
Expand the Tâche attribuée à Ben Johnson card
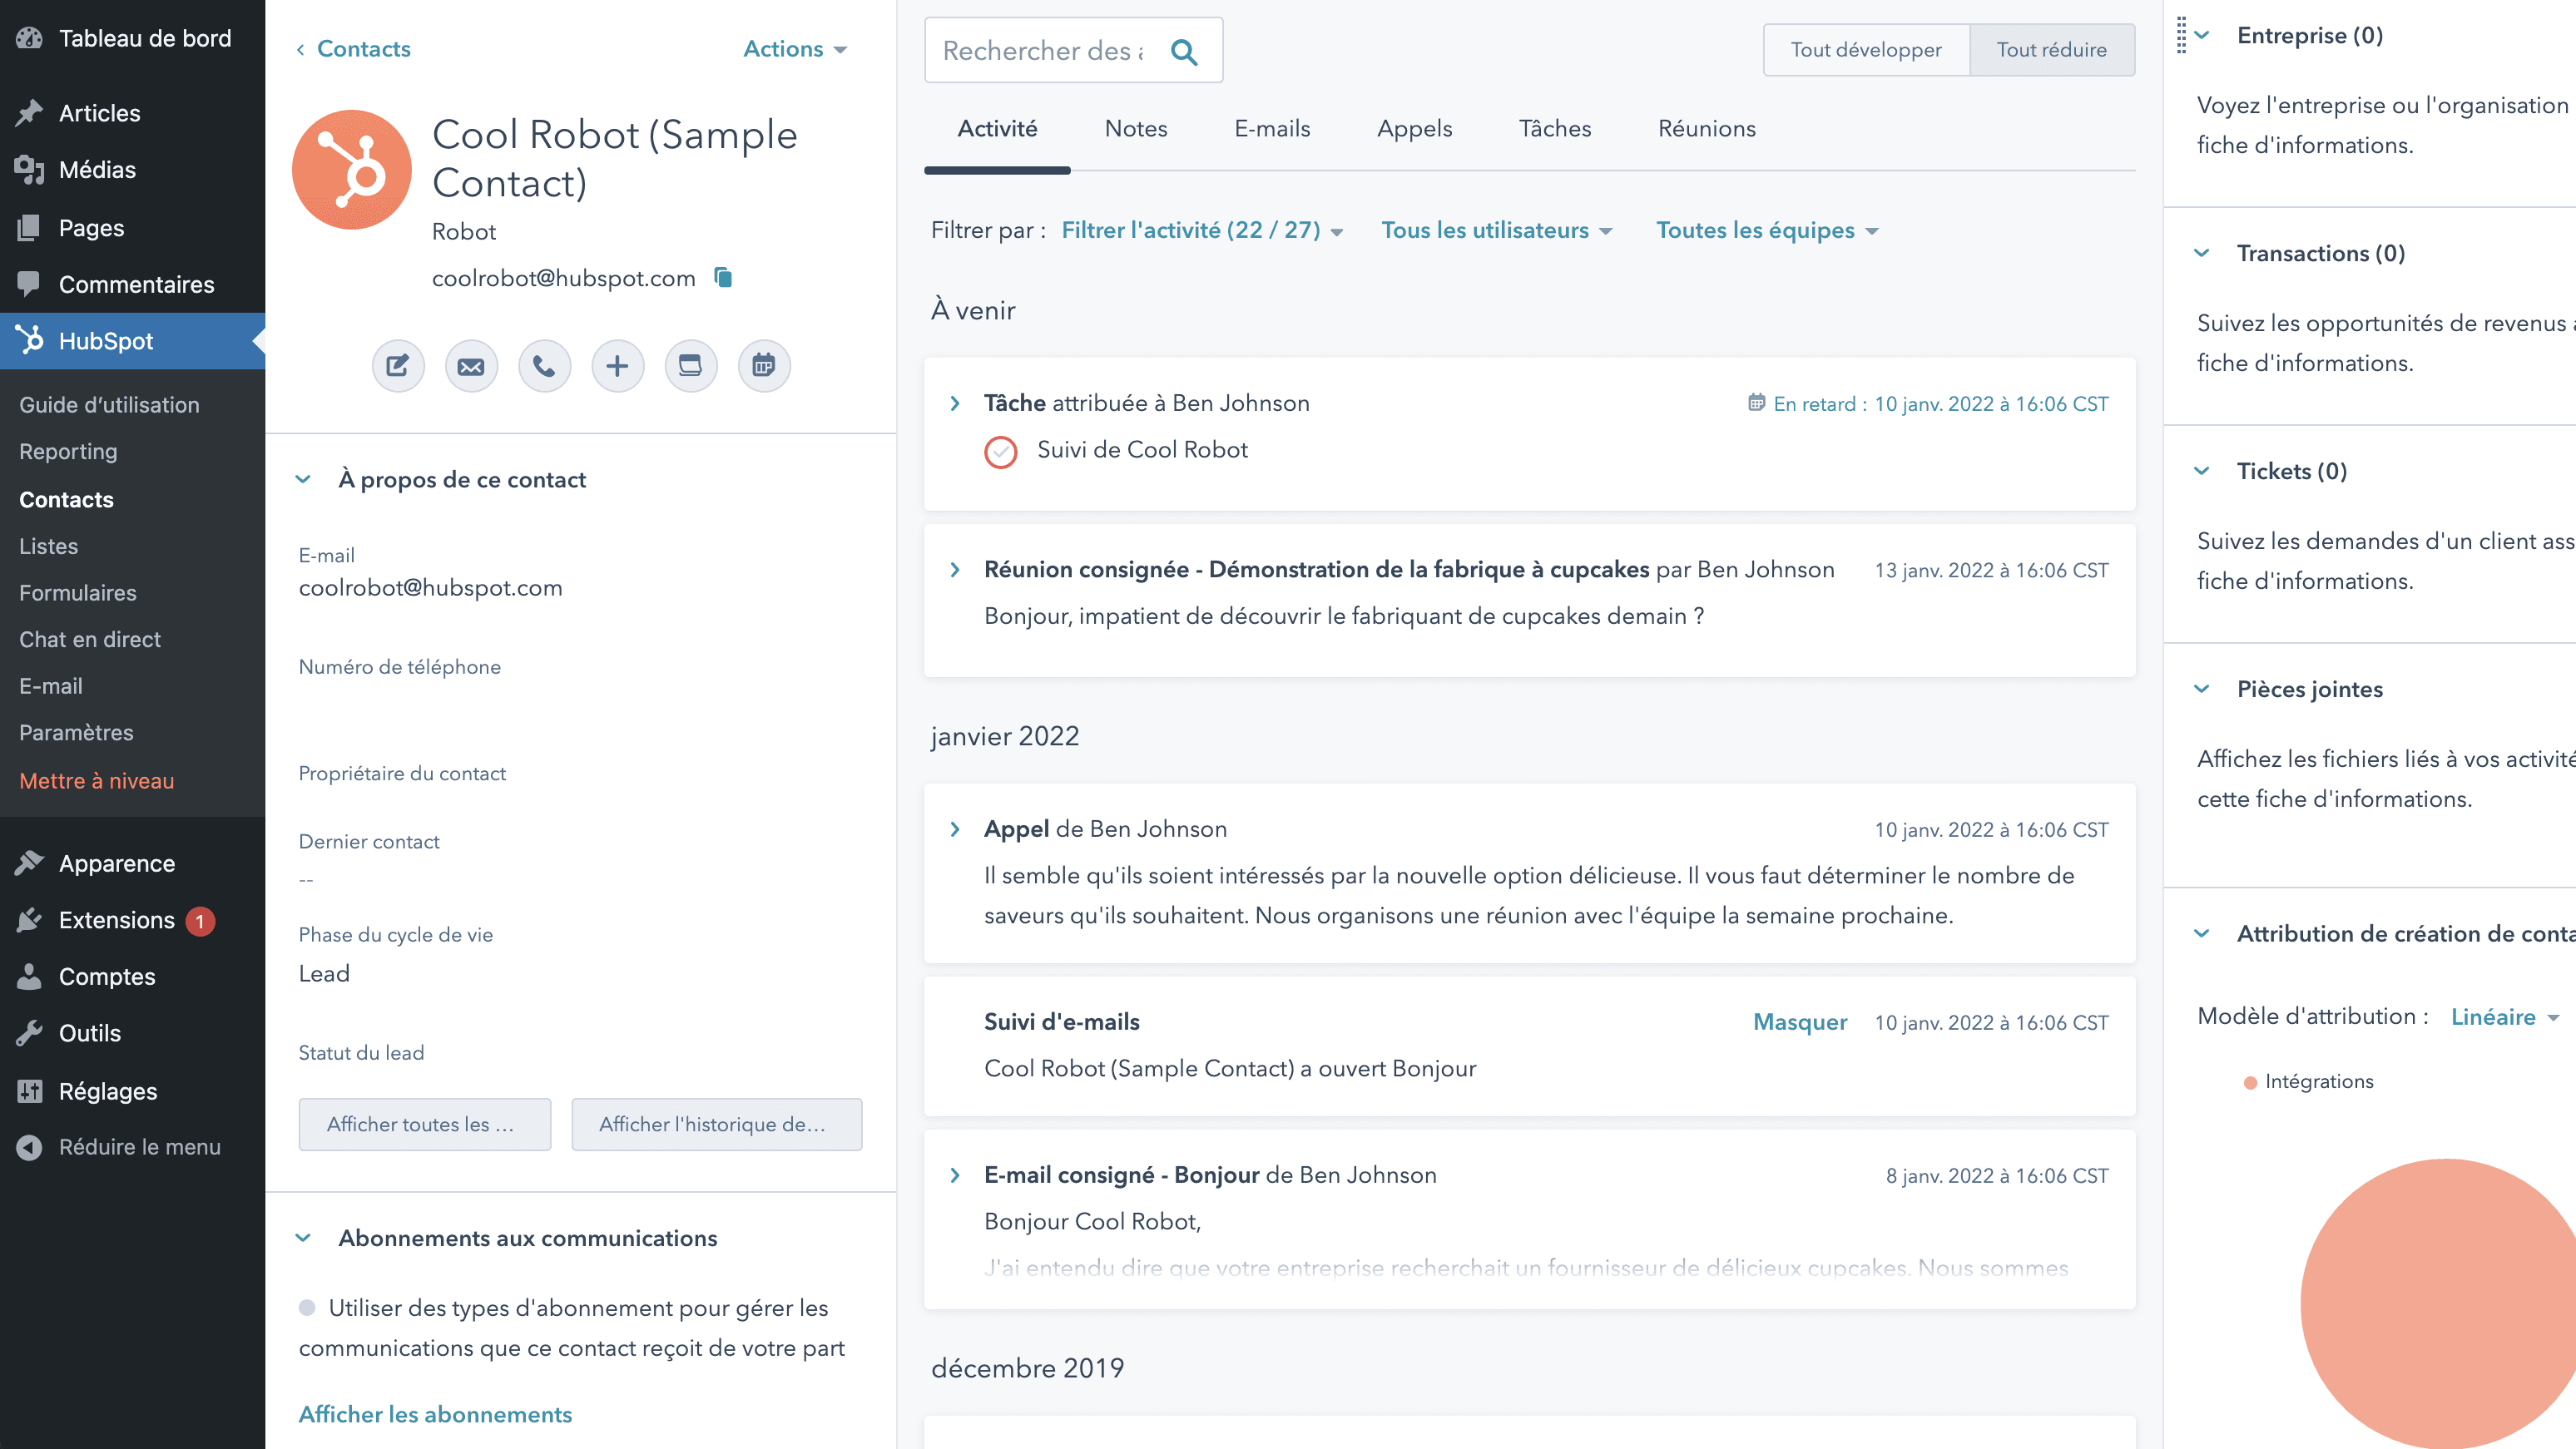coord(955,403)
